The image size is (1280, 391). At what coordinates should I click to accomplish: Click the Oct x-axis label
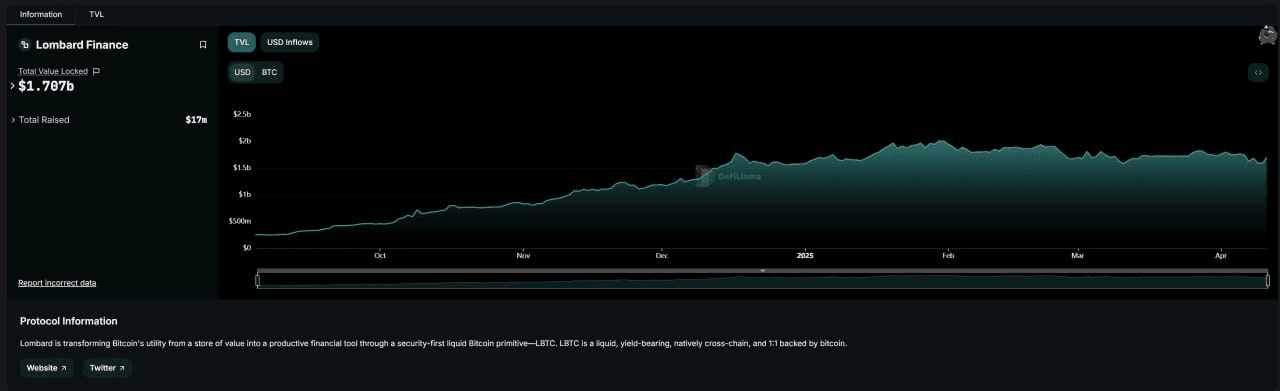point(380,256)
